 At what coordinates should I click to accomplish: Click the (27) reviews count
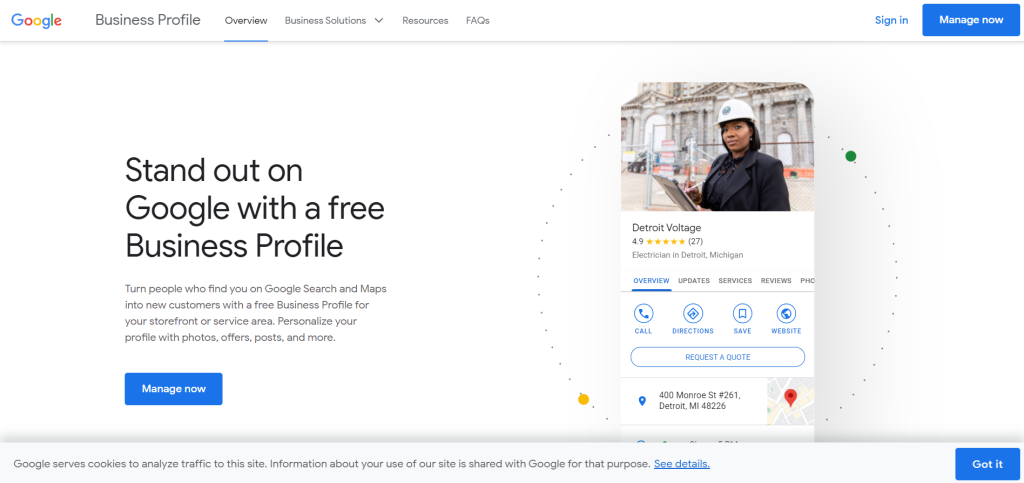click(696, 242)
